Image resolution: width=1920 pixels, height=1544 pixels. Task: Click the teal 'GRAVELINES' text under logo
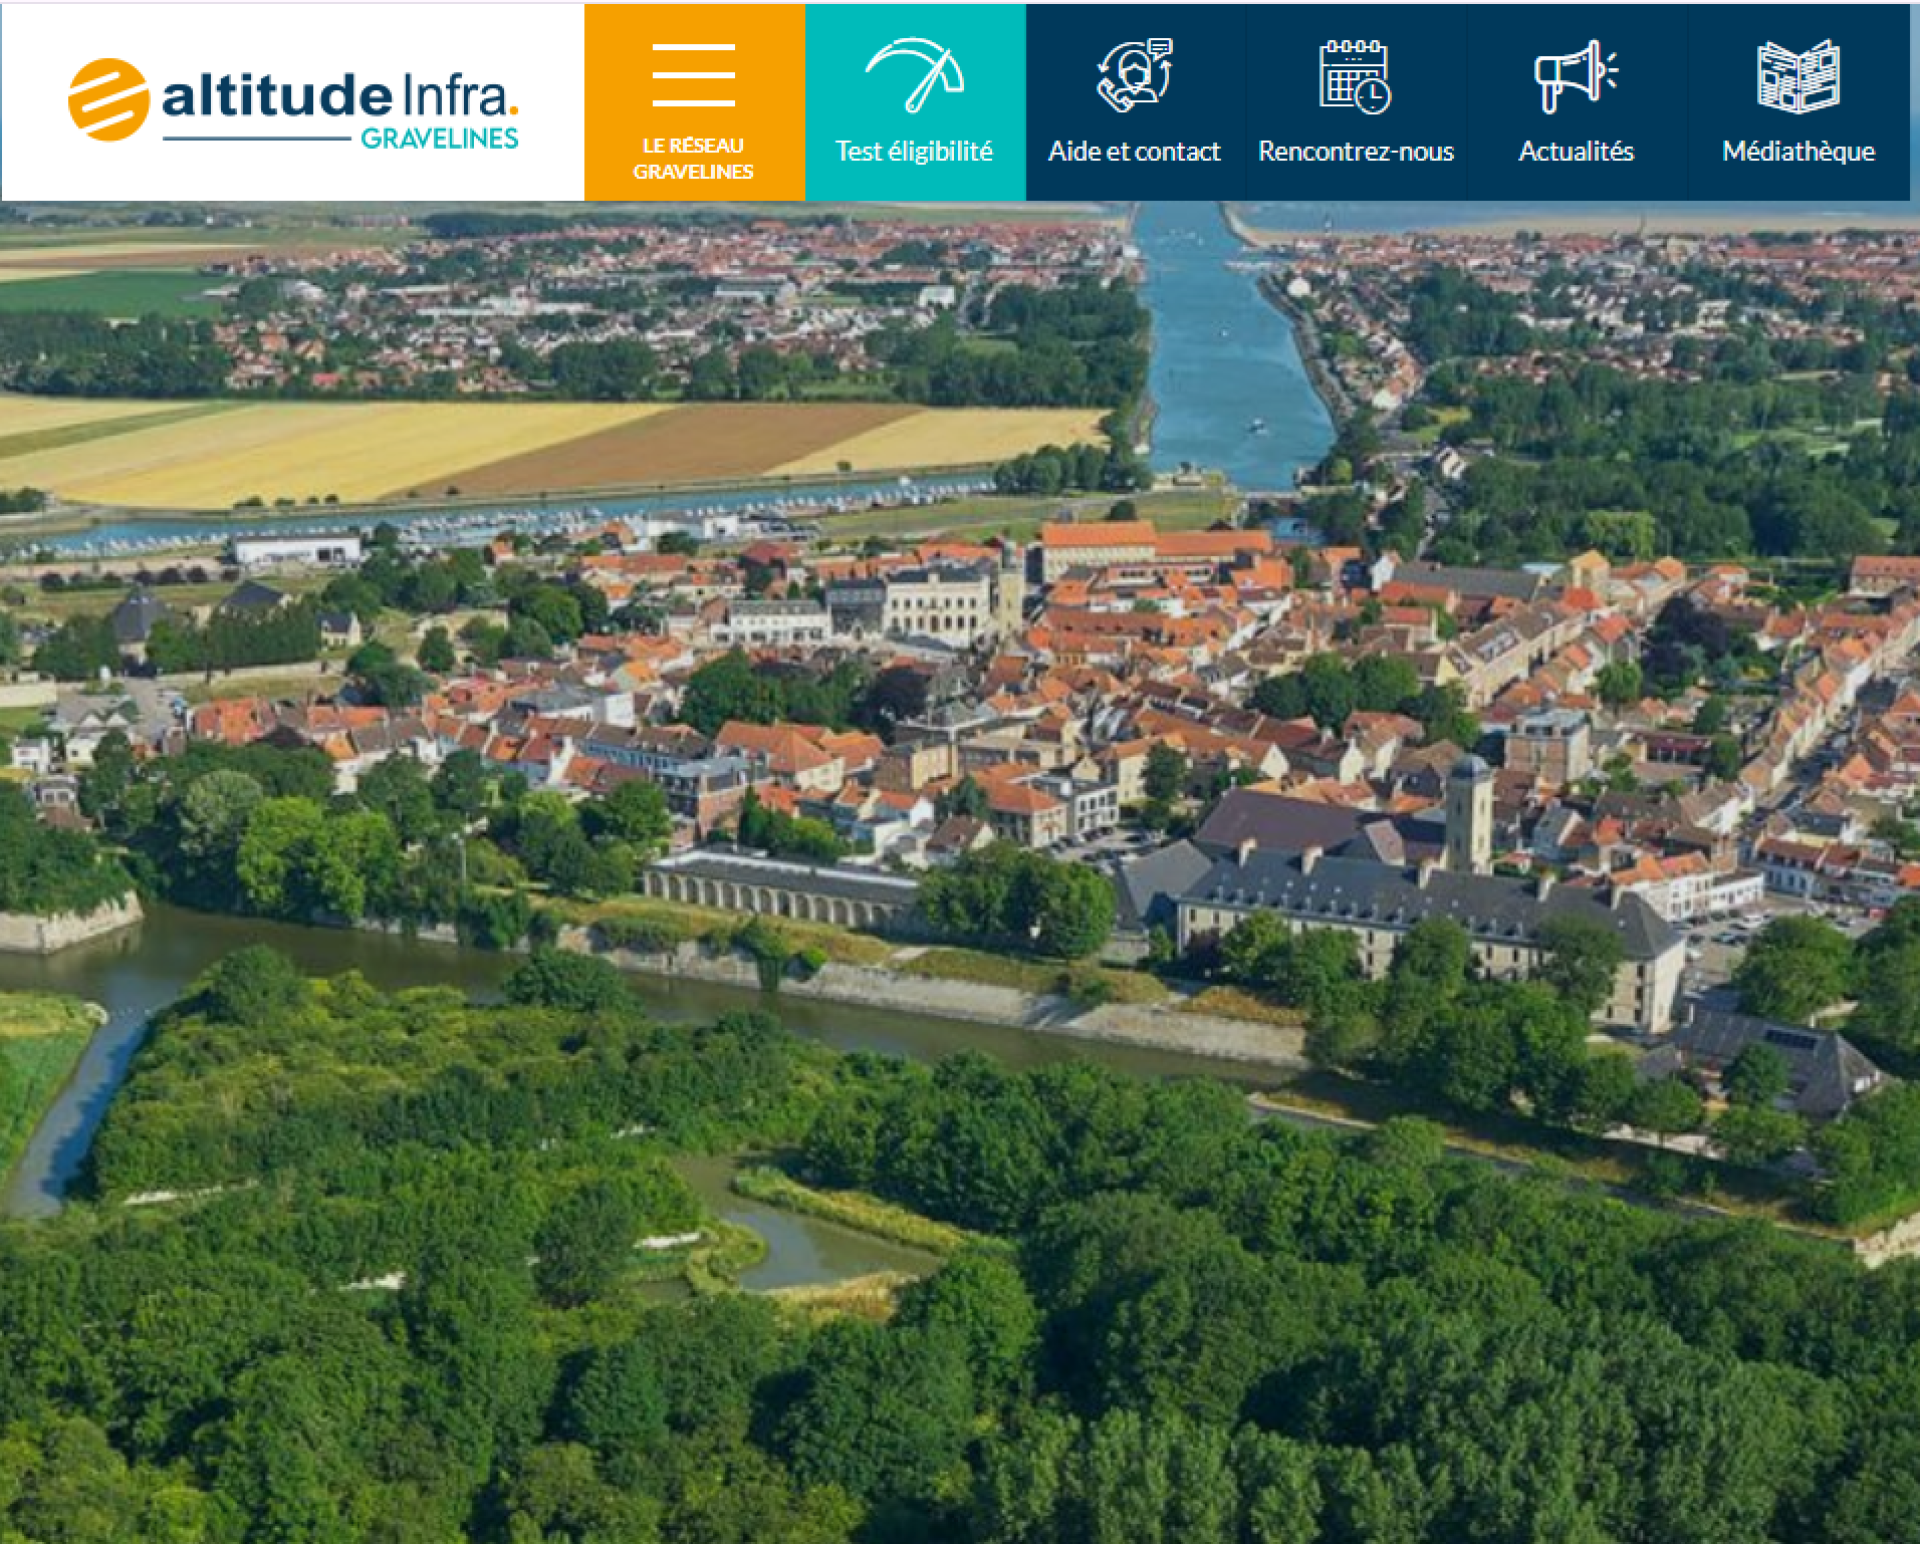click(439, 139)
